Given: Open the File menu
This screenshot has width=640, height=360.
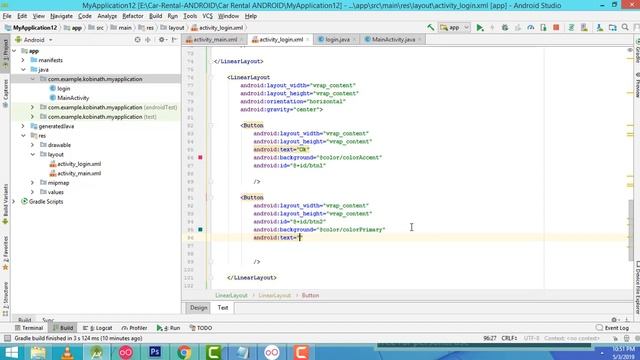Looking at the screenshot, I should pos(7,16).
